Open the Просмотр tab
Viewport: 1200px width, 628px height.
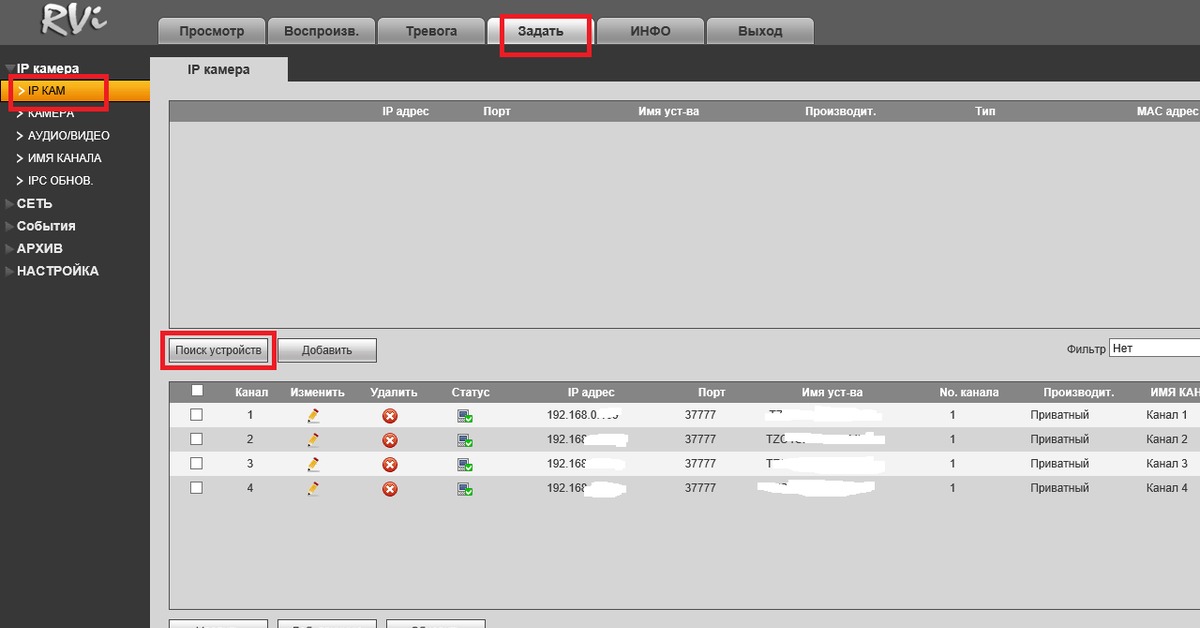tap(212, 31)
